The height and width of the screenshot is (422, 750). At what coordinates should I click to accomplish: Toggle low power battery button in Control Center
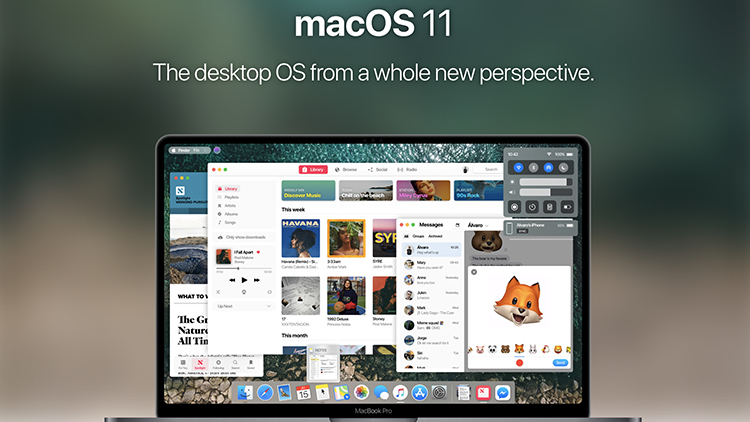[x=567, y=207]
